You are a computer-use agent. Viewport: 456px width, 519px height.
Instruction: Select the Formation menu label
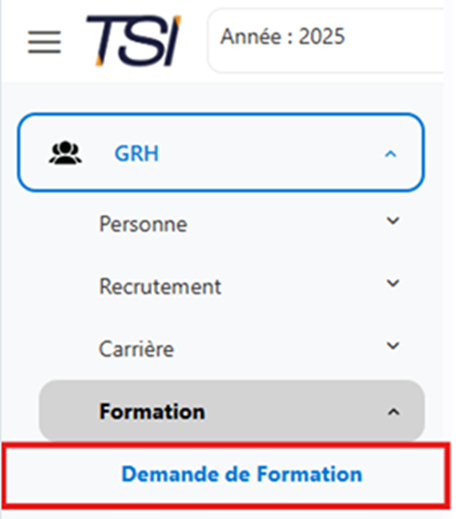pyautogui.click(x=152, y=411)
